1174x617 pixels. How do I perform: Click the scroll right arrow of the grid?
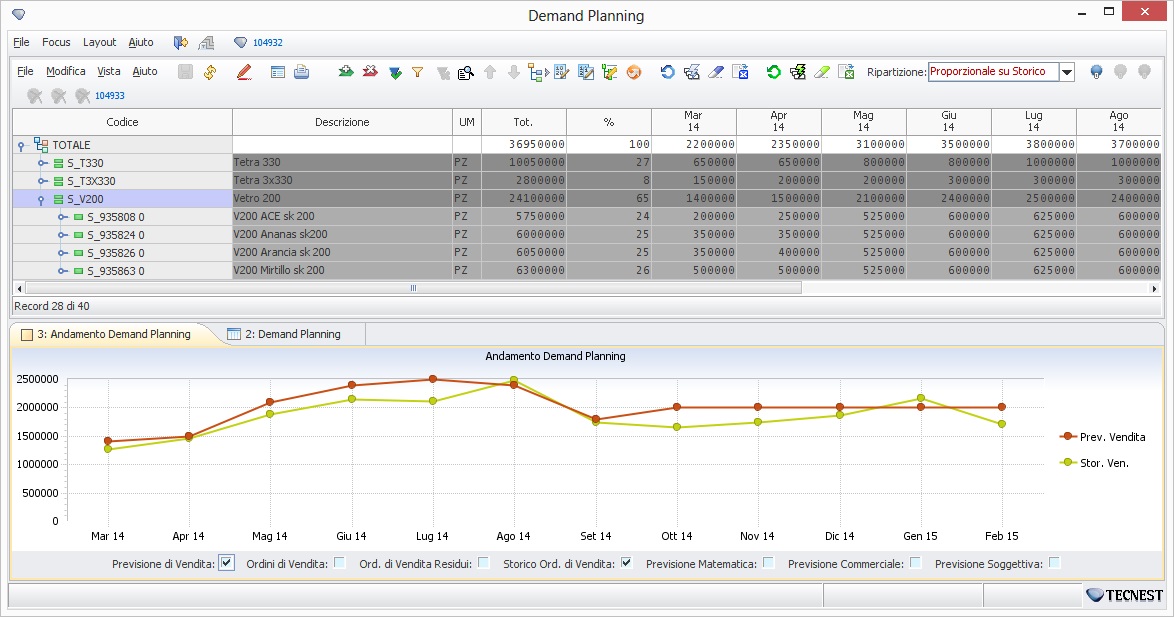1154,288
